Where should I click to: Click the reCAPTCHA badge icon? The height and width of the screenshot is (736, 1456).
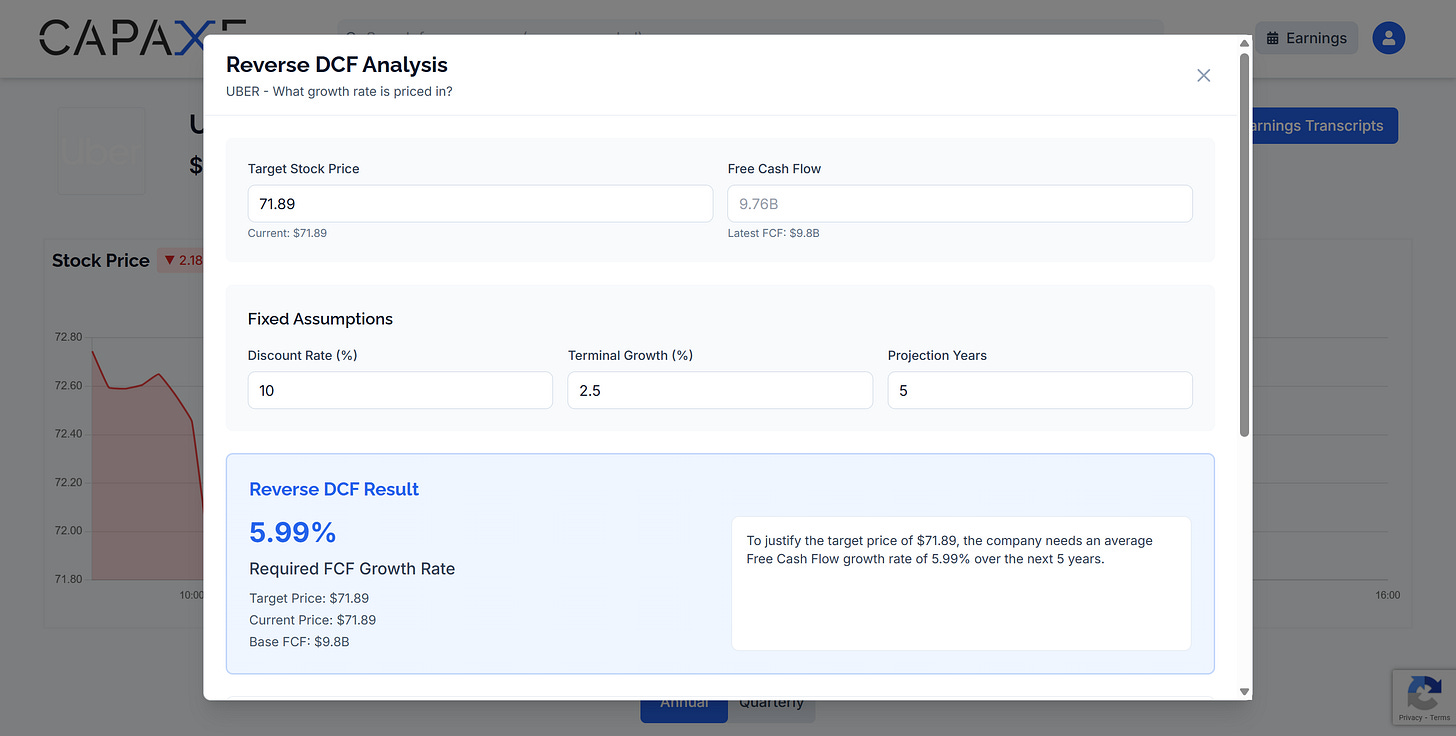coord(1424,692)
